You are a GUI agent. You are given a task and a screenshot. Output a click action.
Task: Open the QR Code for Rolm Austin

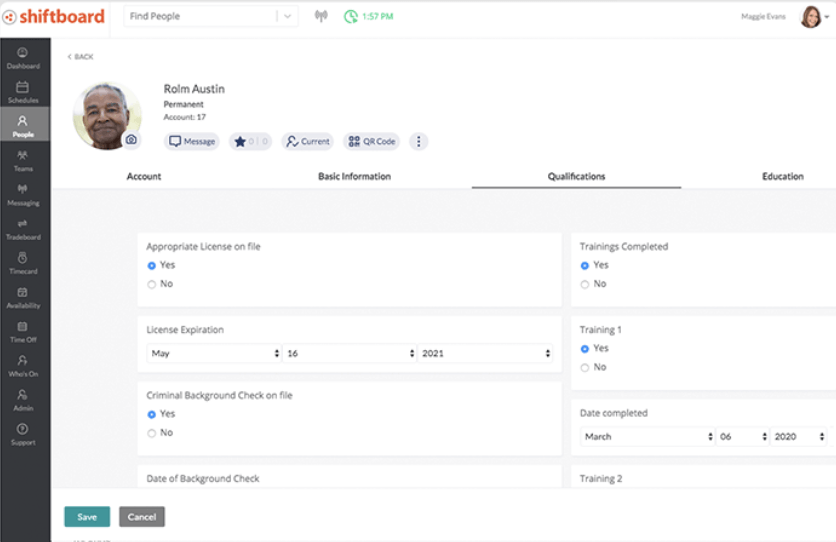371,142
